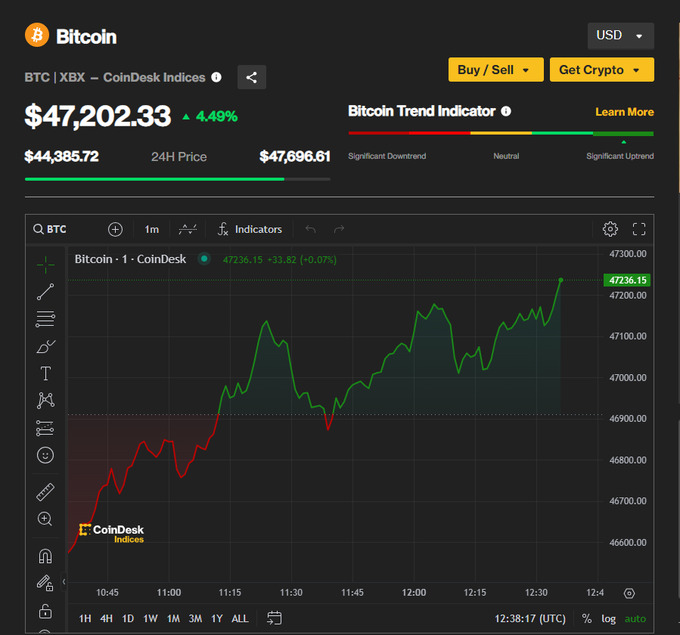Image resolution: width=680 pixels, height=635 pixels.
Task: Select the 1H time range
Action: (85, 619)
